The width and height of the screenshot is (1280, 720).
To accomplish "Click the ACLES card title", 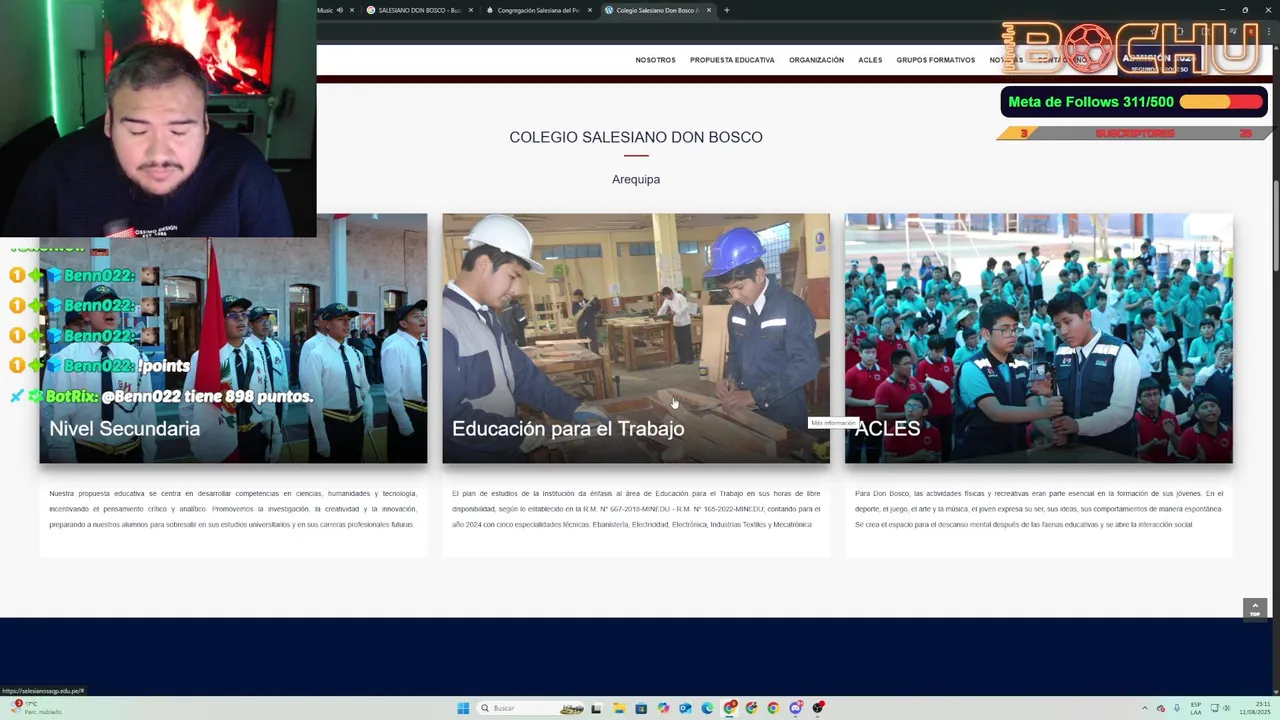I will click(887, 428).
